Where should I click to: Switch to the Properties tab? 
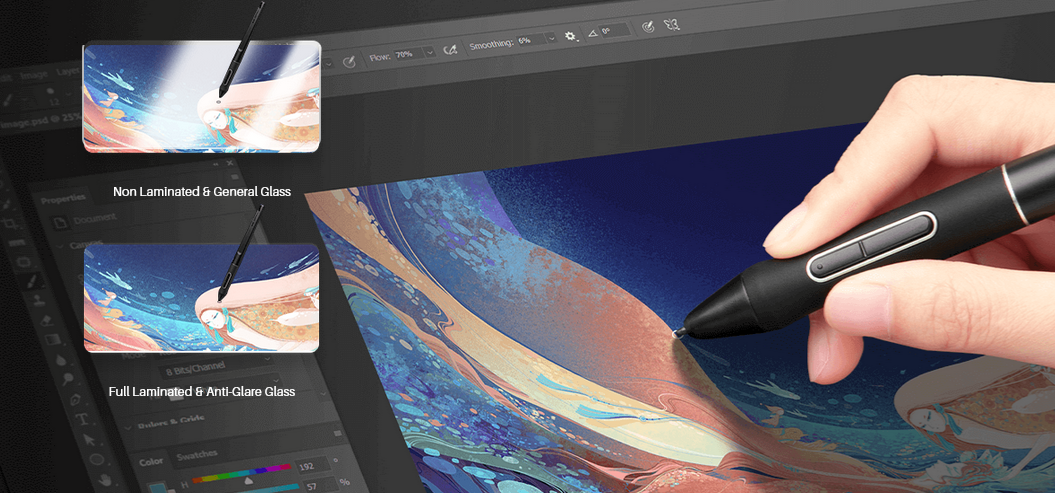click(x=63, y=198)
